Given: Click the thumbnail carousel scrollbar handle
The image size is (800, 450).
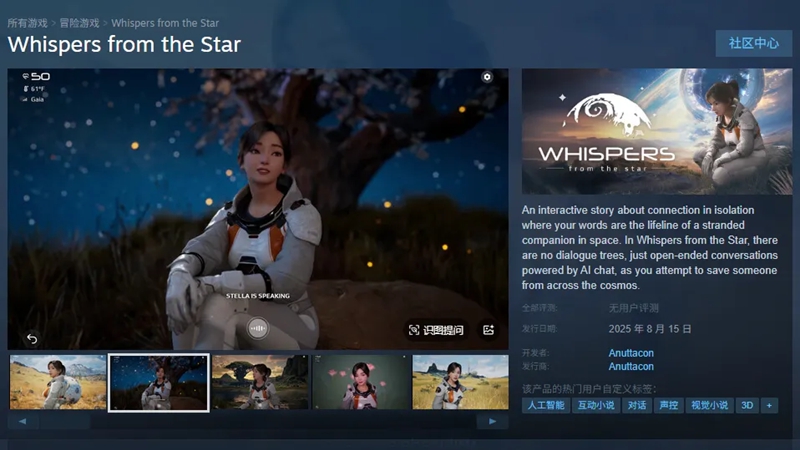Looking at the screenshot, I should pyautogui.click(x=65, y=421).
